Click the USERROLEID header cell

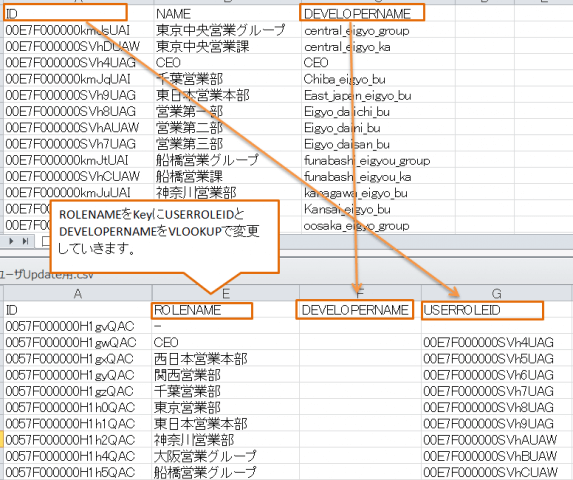482,311
